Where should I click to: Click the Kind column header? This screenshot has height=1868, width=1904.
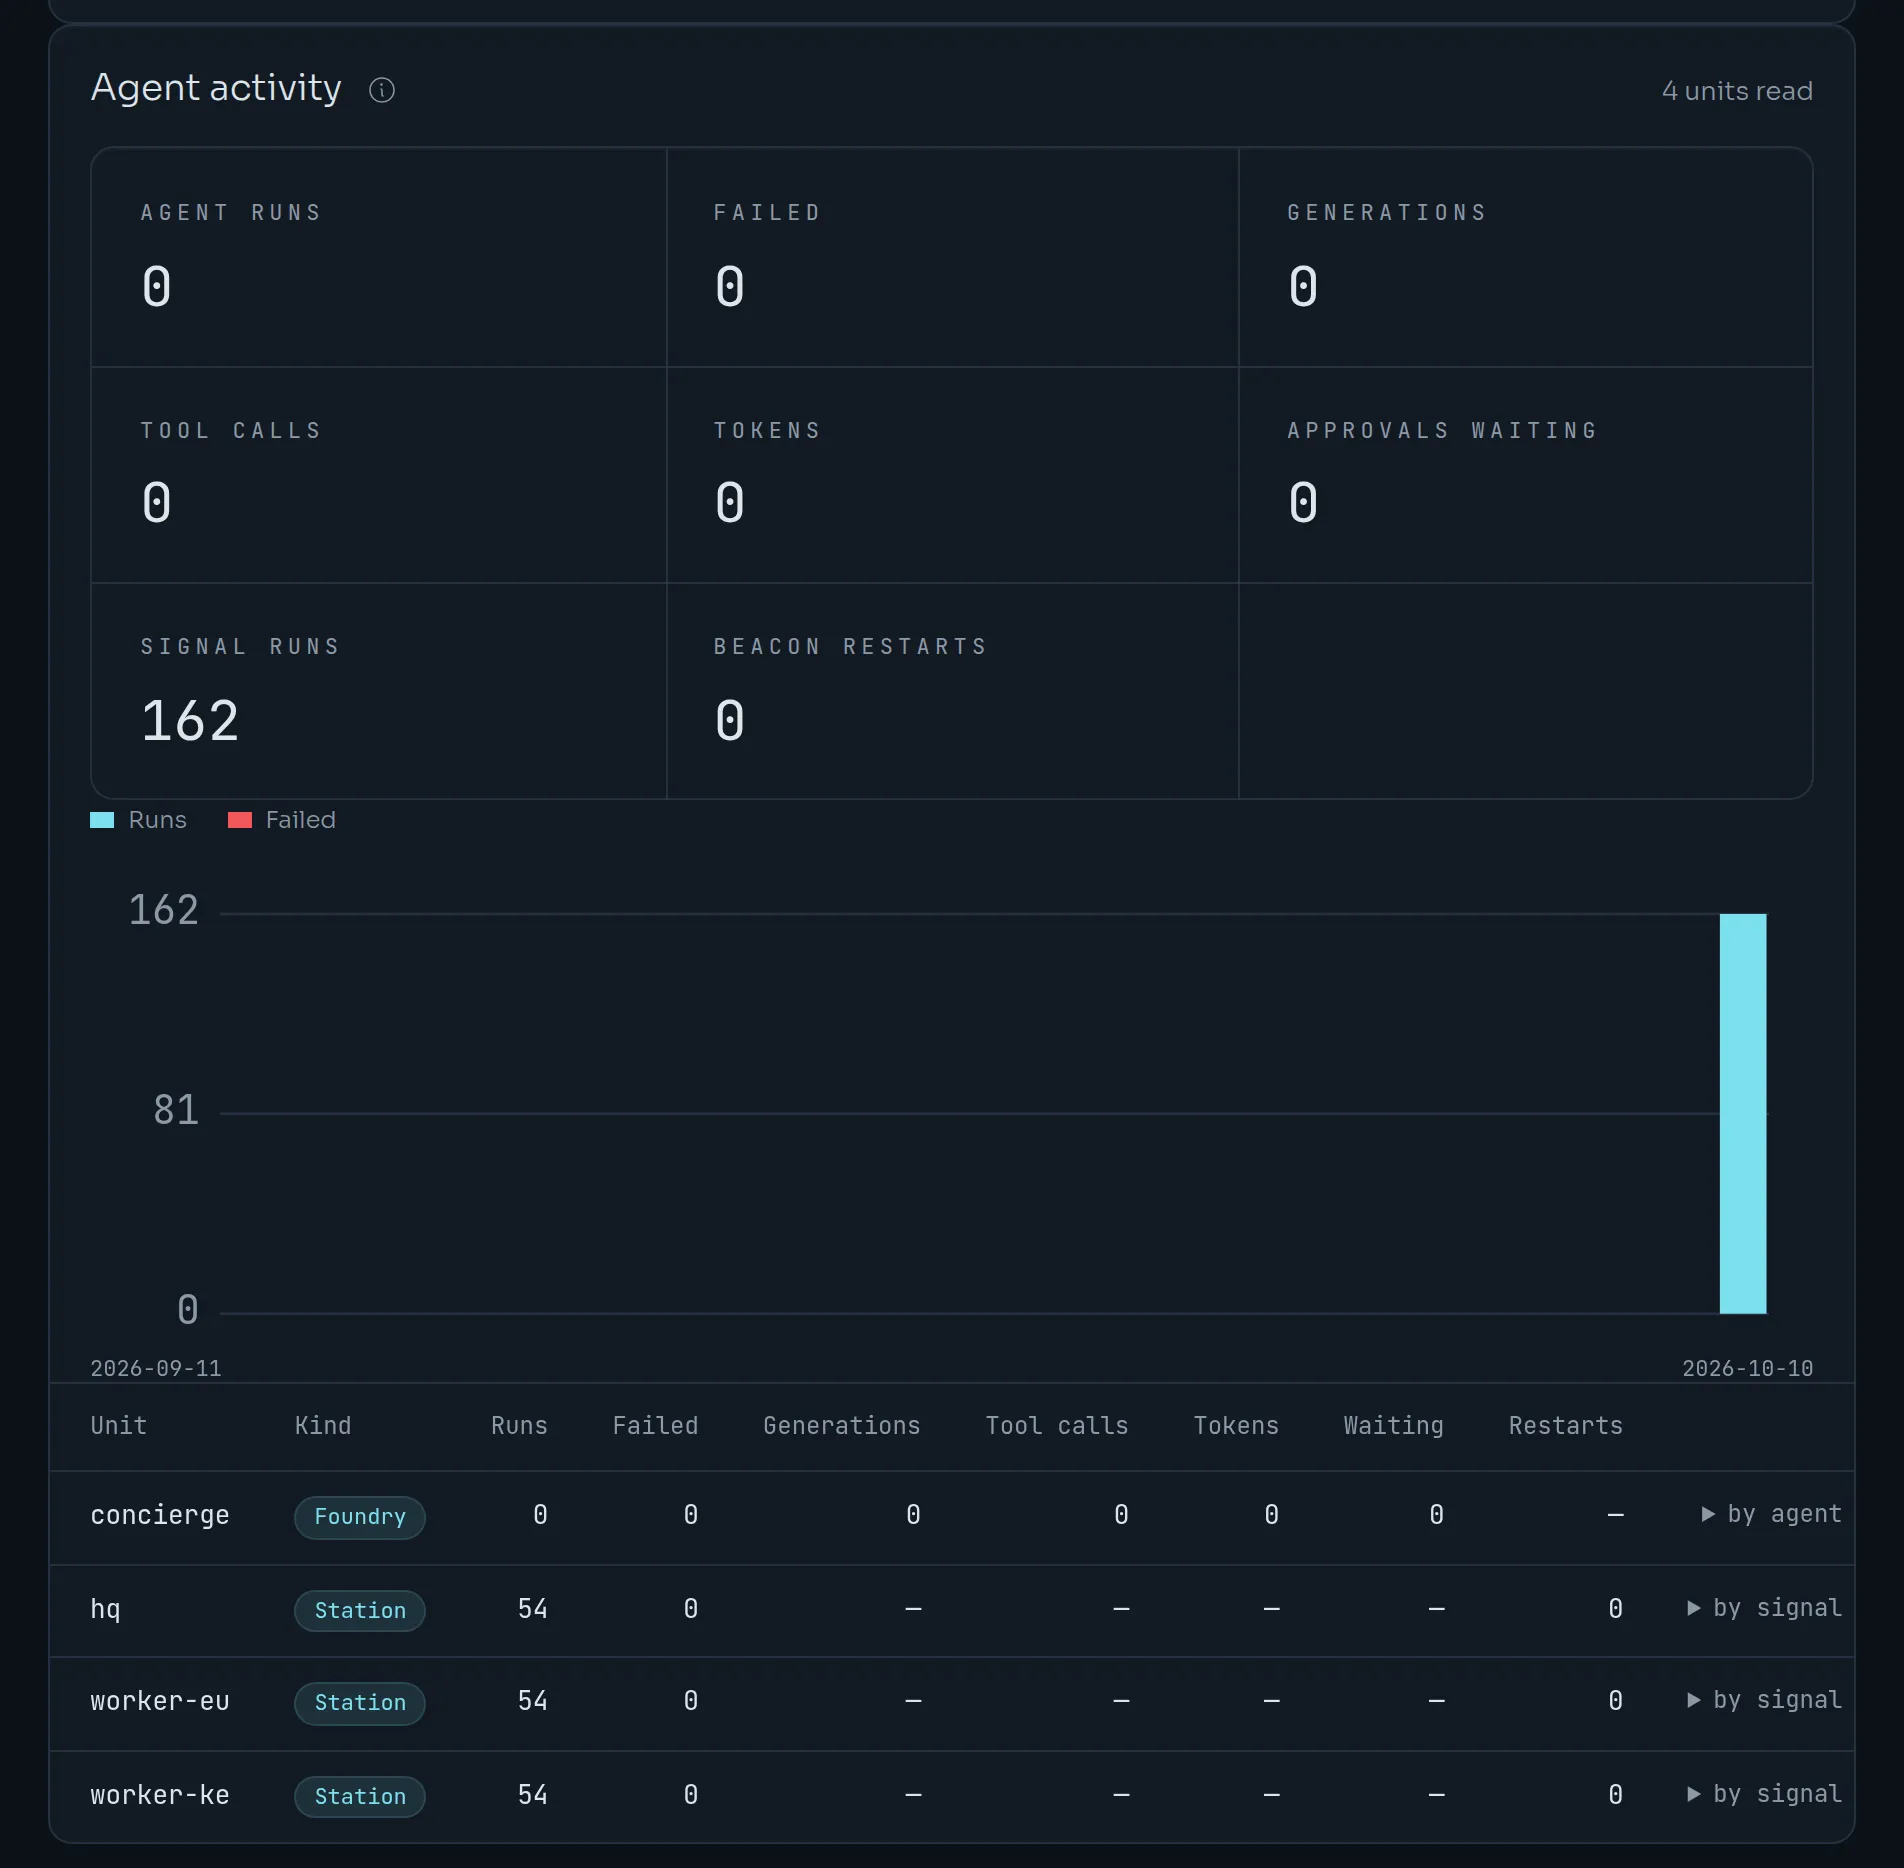click(323, 1426)
